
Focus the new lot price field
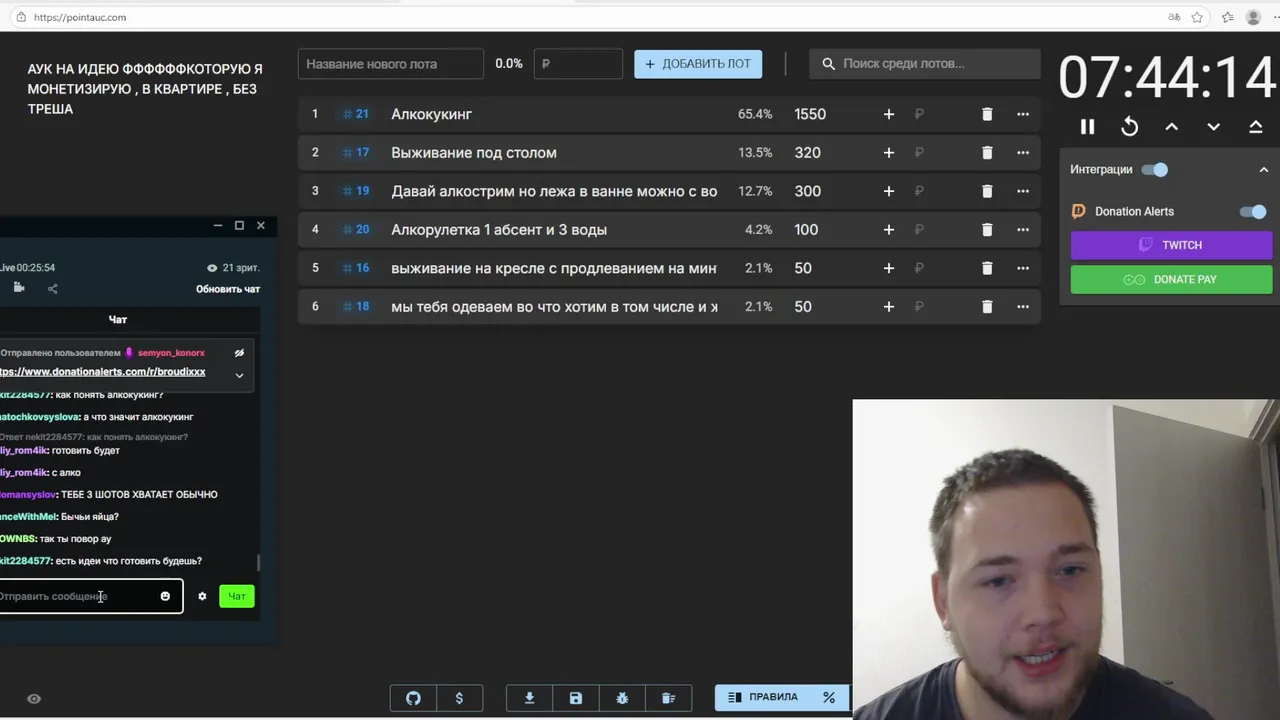click(x=578, y=63)
